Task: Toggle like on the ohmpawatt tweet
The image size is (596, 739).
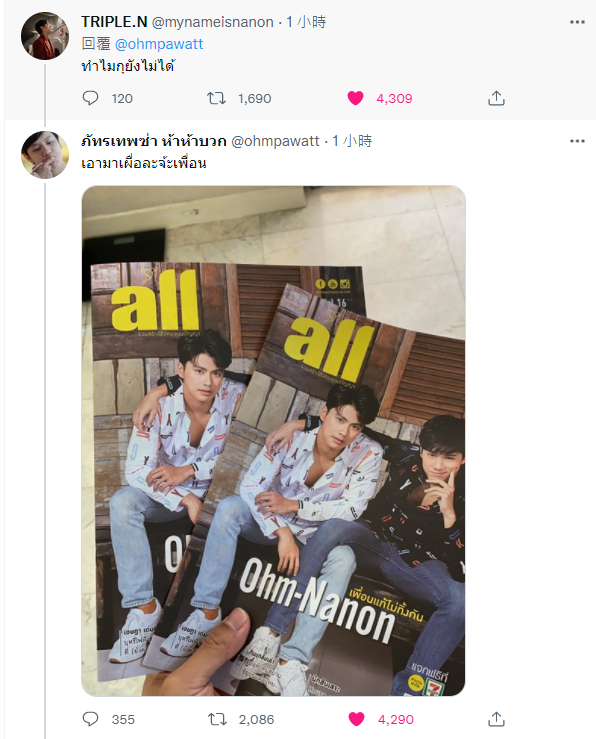Action: [x=356, y=719]
